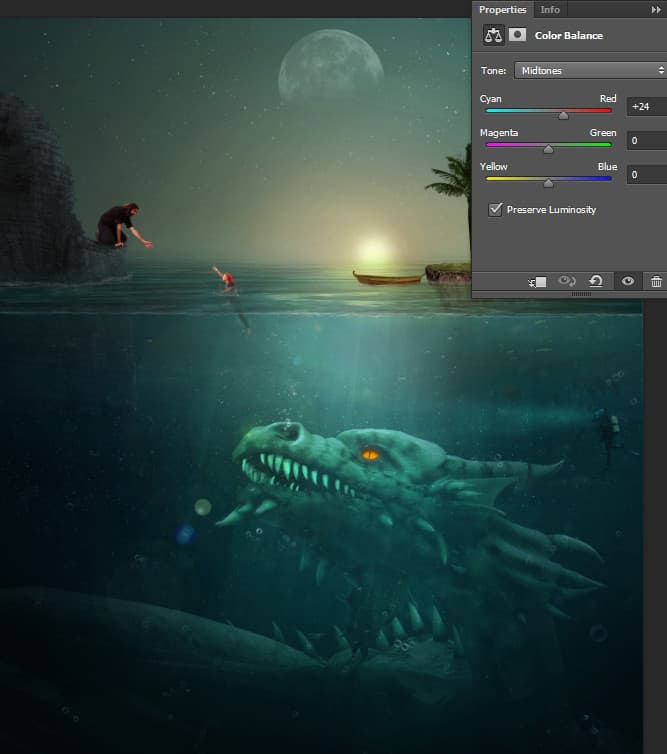The image size is (667, 754).
Task: Click the 'Color Balance' panel title text
Action: (568, 36)
